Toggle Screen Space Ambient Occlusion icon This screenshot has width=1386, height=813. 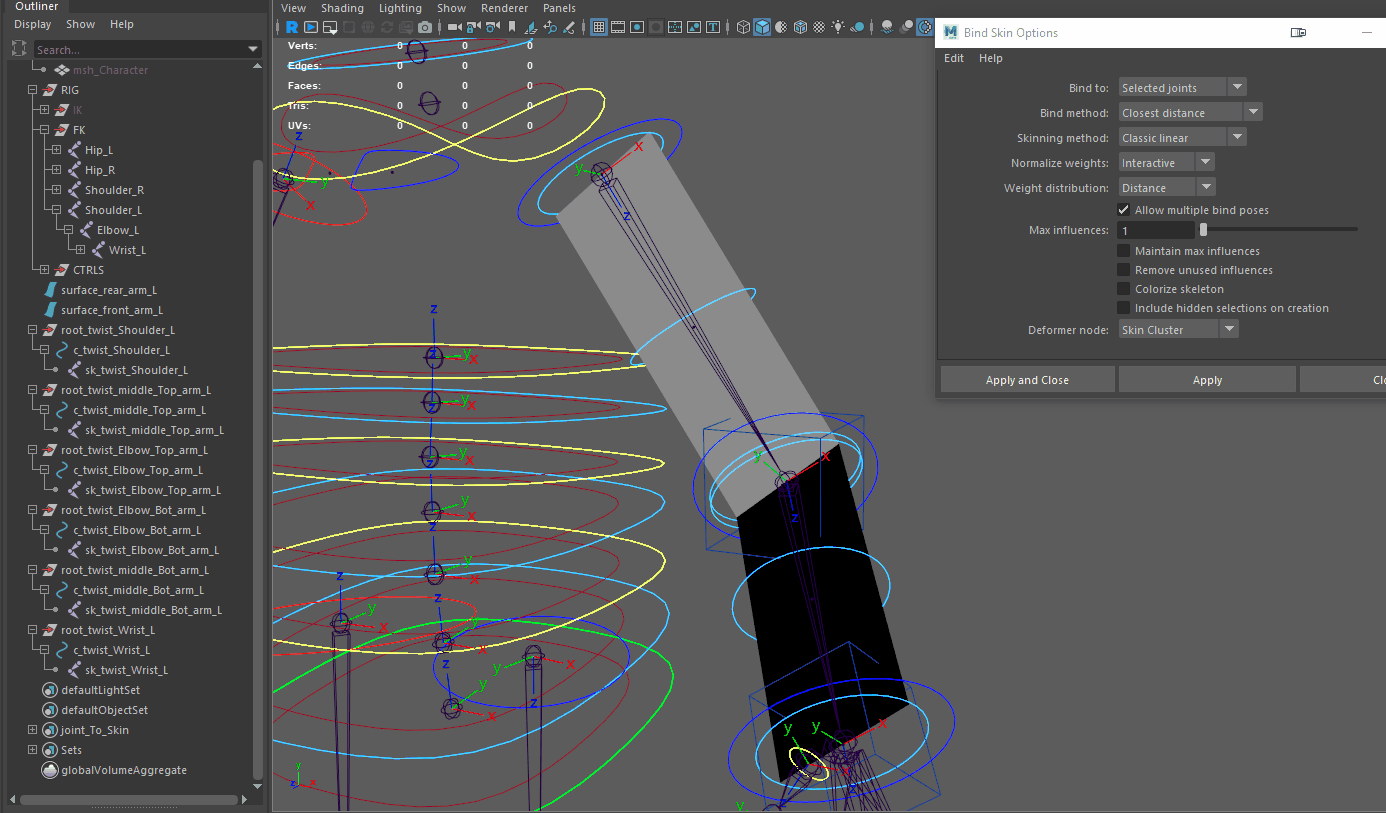887,27
